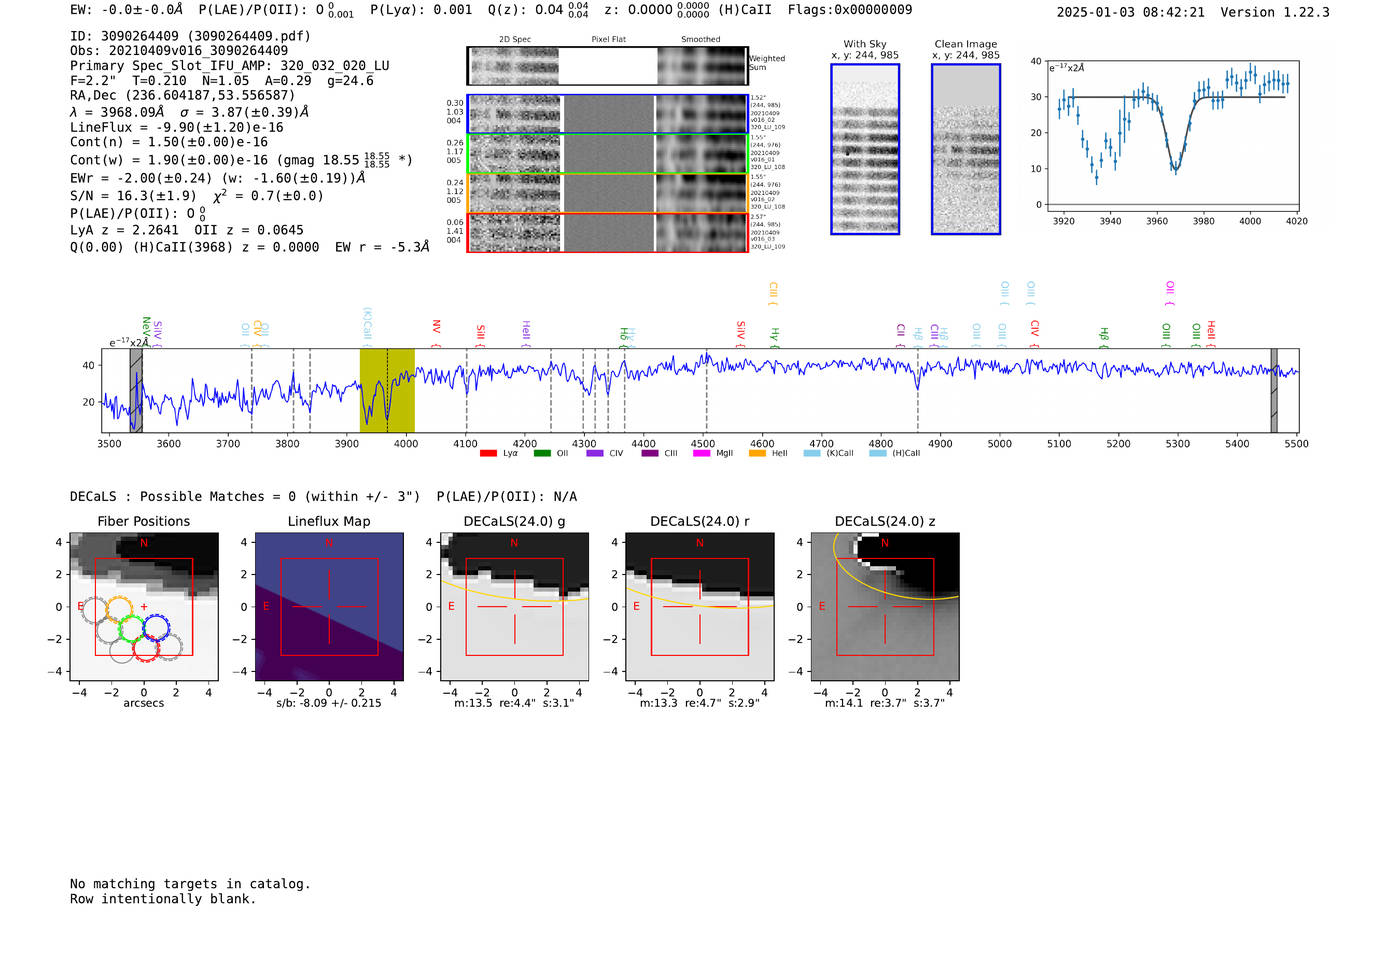Click the 'Flags:0x00000009' text
Screen dimensions: 1400x953
coord(850,10)
